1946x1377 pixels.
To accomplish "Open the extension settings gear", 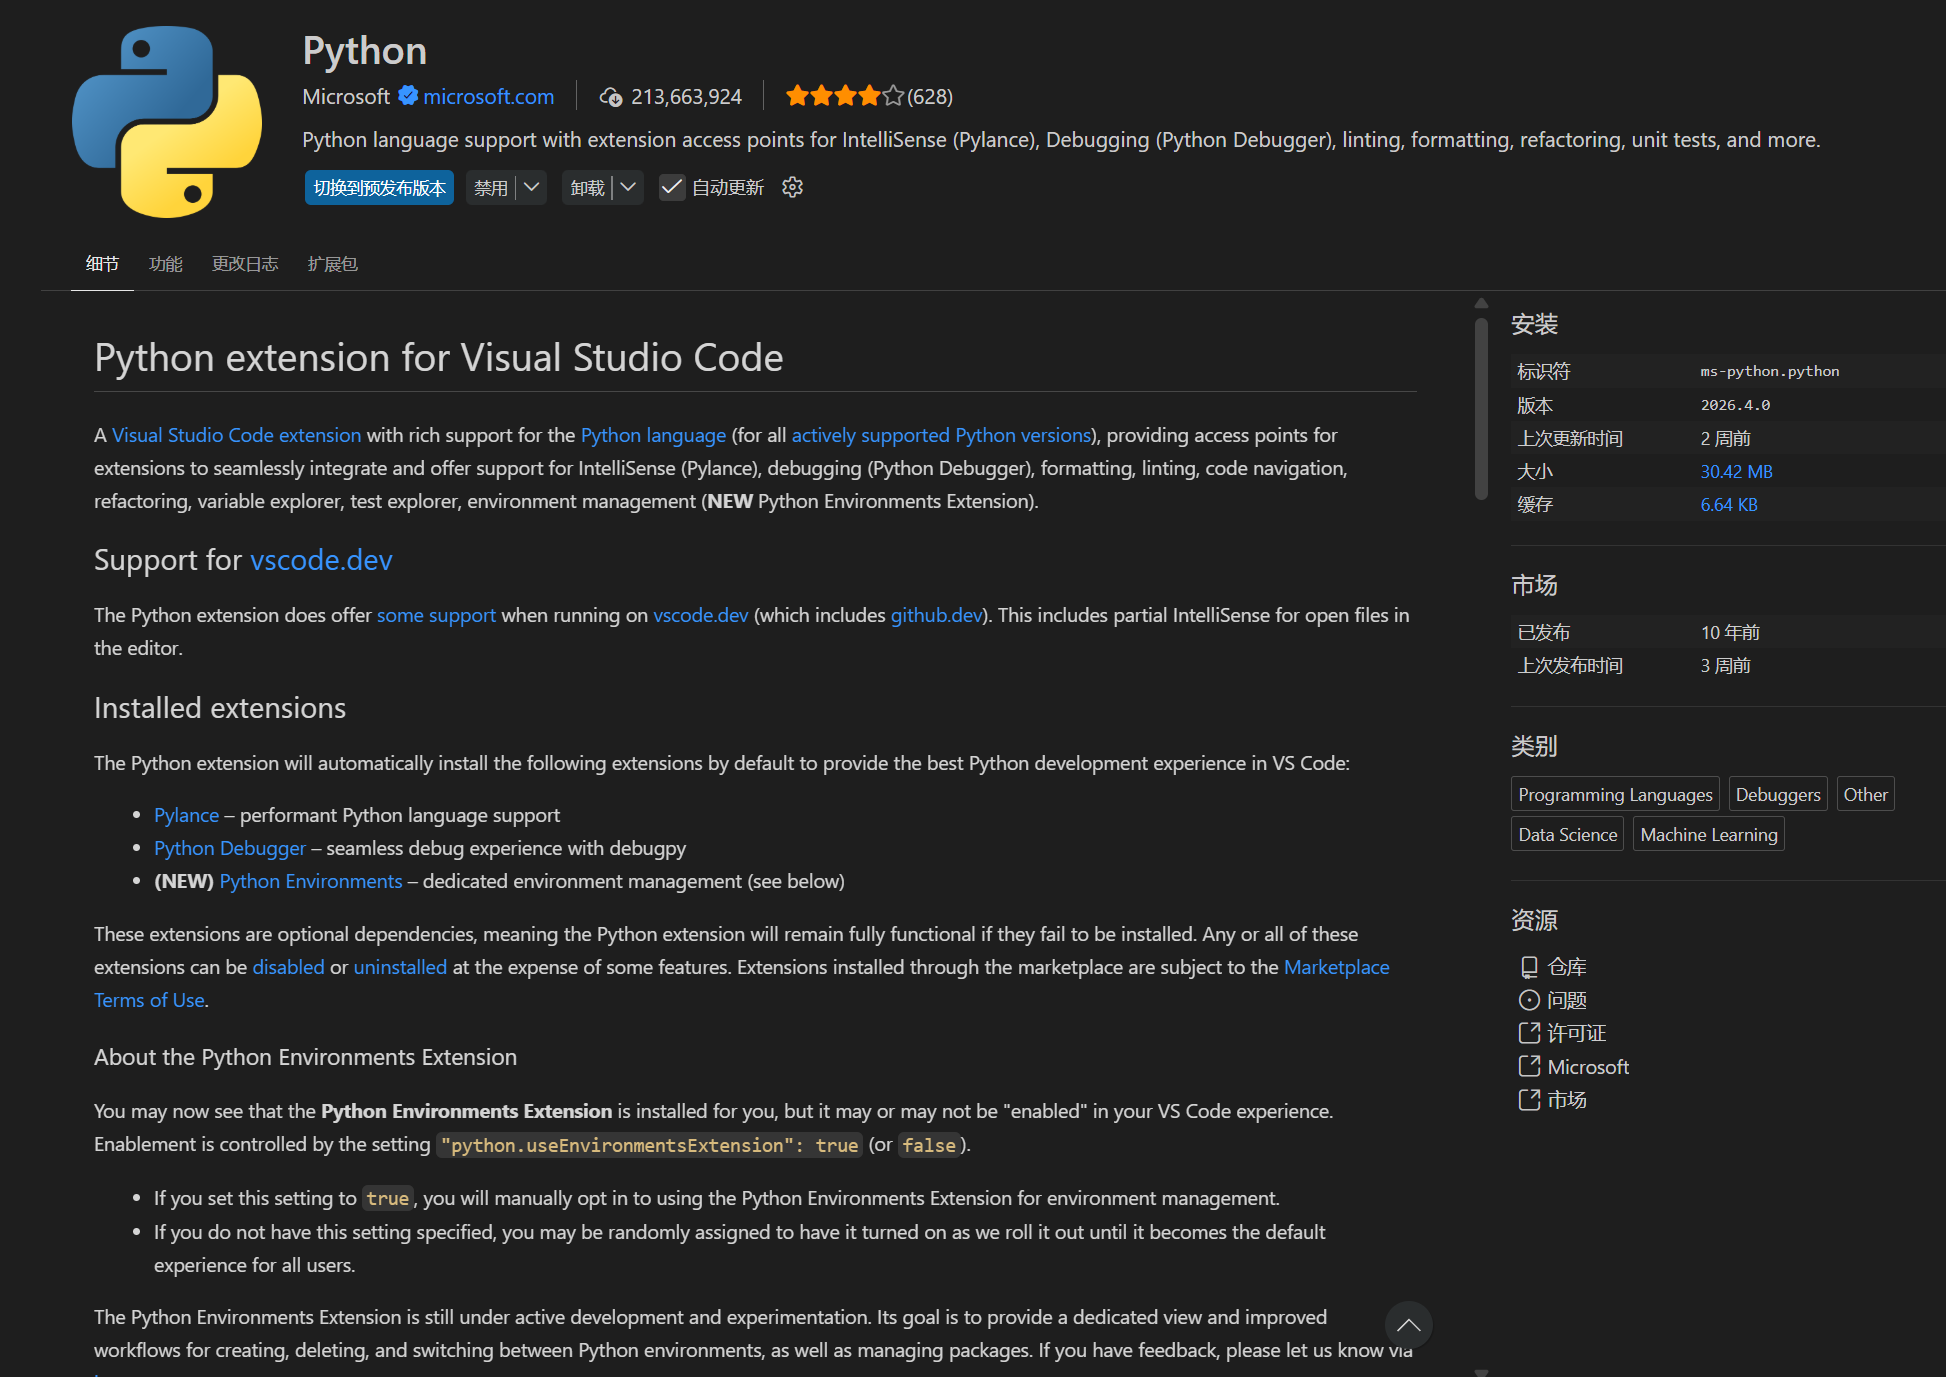I will [x=793, y=187].
